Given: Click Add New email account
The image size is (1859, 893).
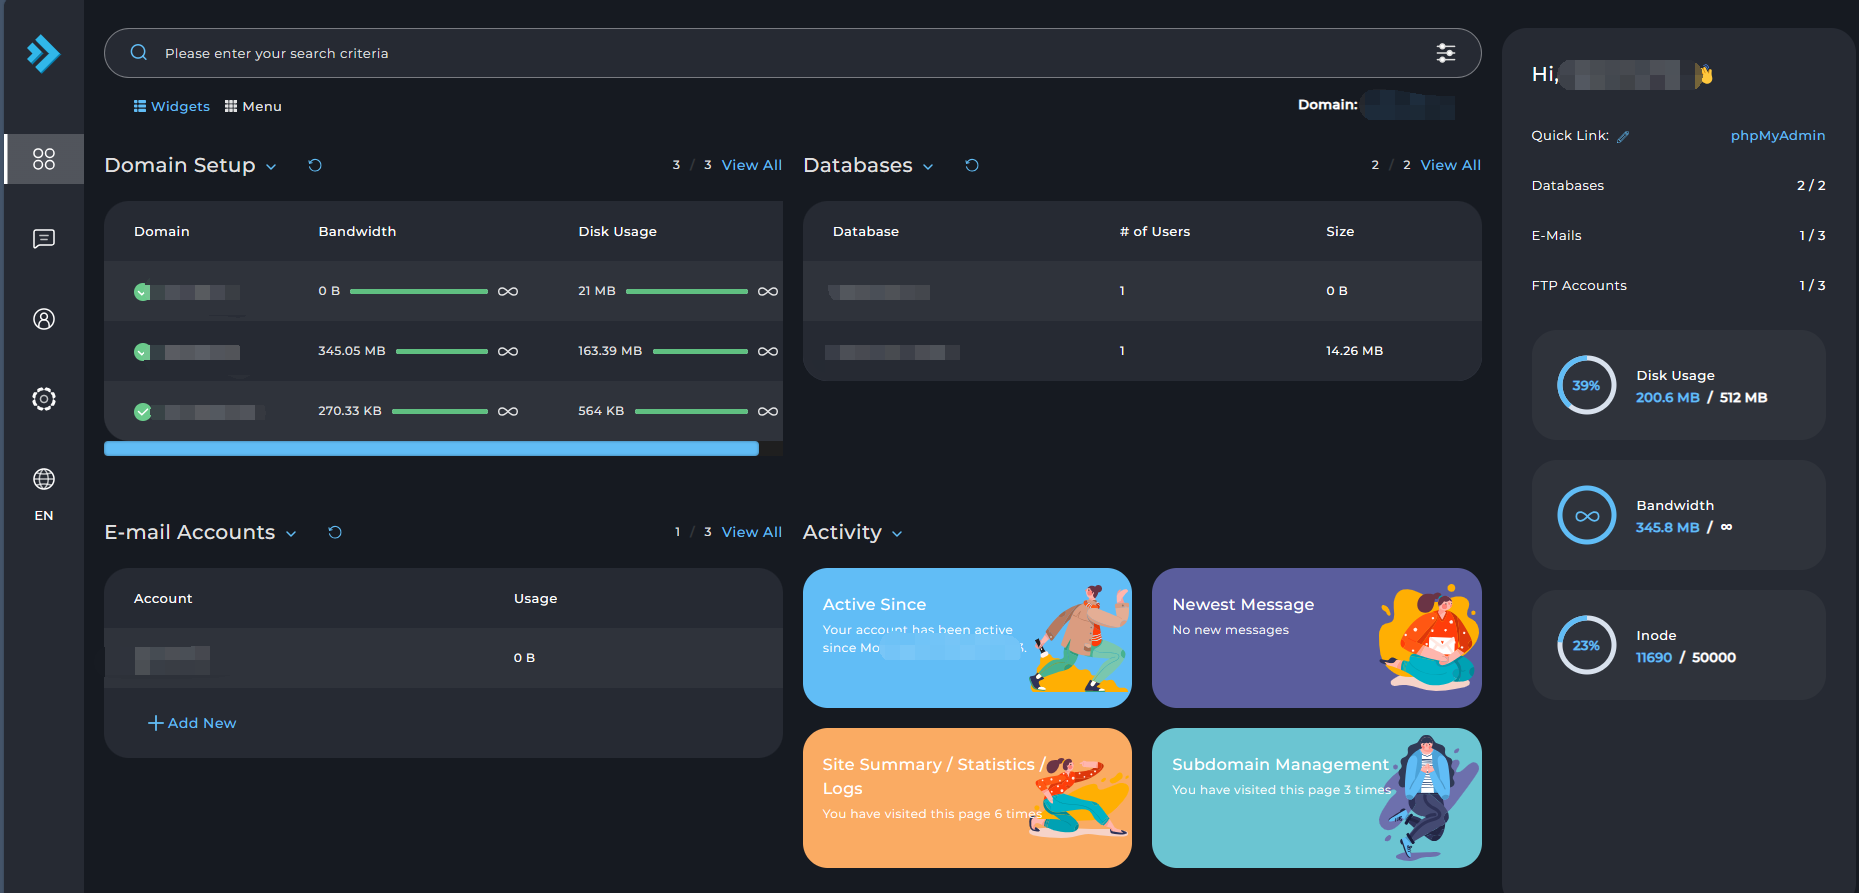Looking at the screenshot, I should (192, 723).
